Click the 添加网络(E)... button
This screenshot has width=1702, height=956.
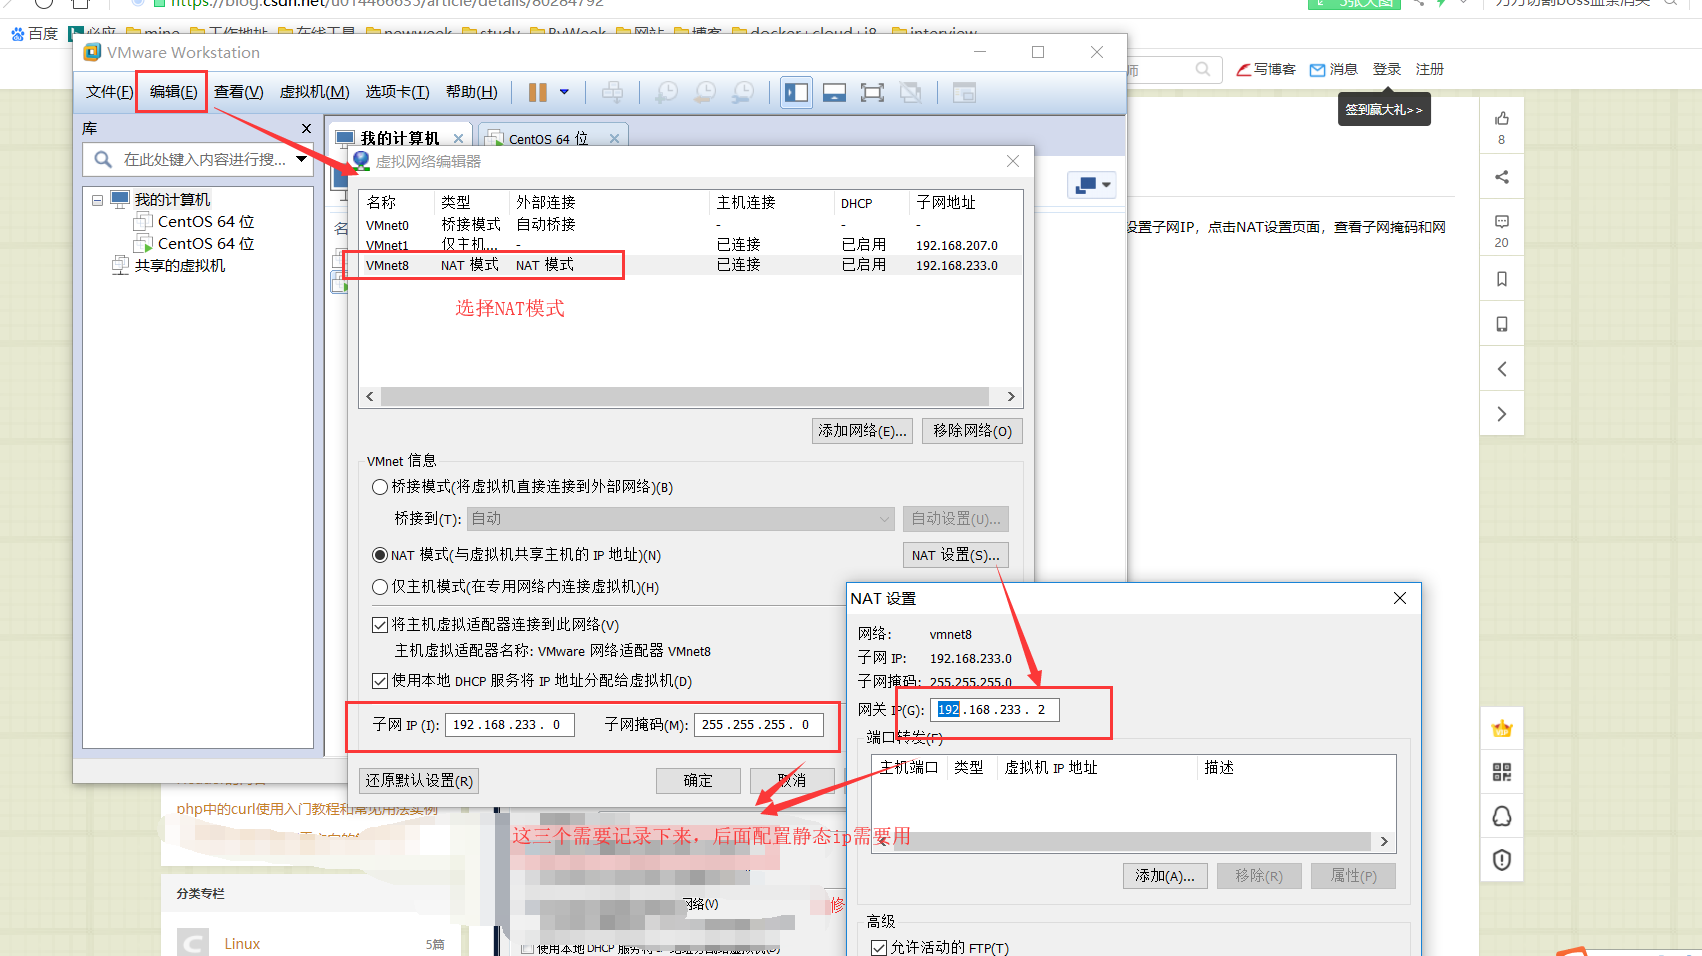(862, 431)
